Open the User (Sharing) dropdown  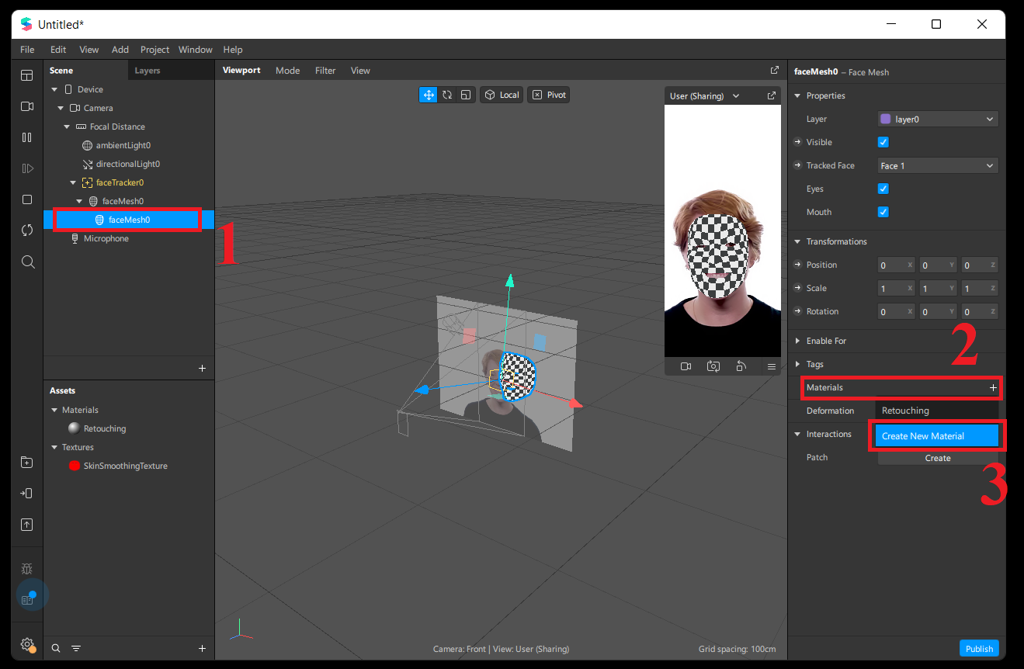click(705, 96)
